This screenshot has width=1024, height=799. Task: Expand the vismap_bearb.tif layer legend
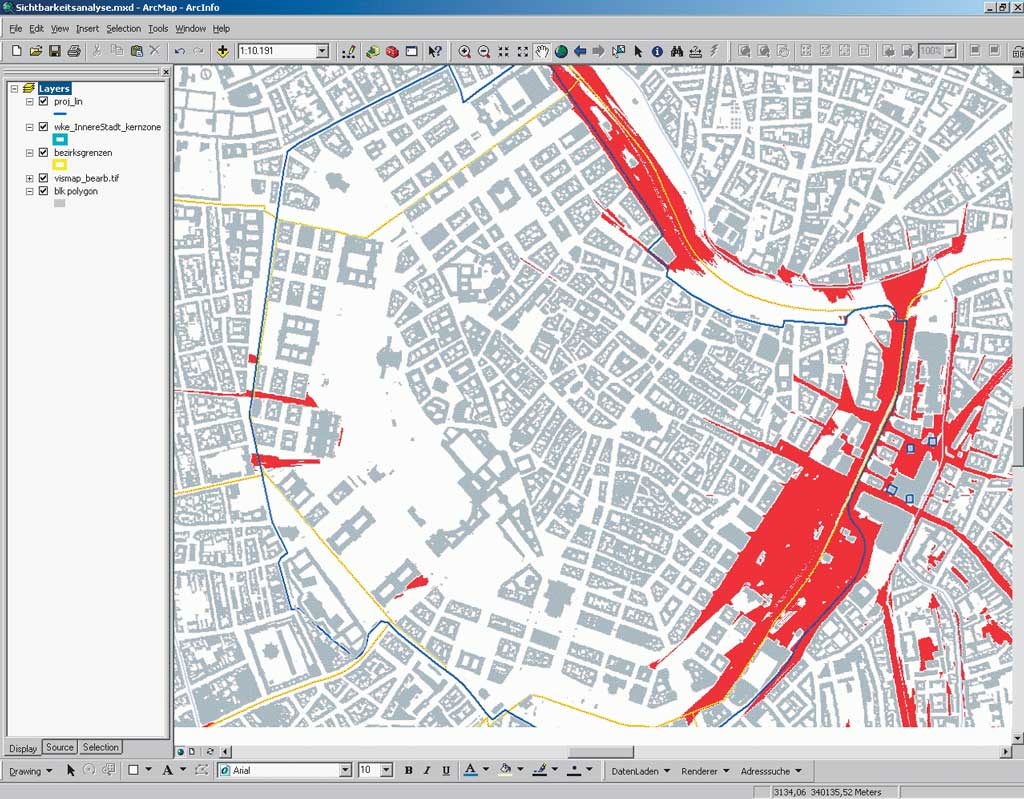pos(29,178)
